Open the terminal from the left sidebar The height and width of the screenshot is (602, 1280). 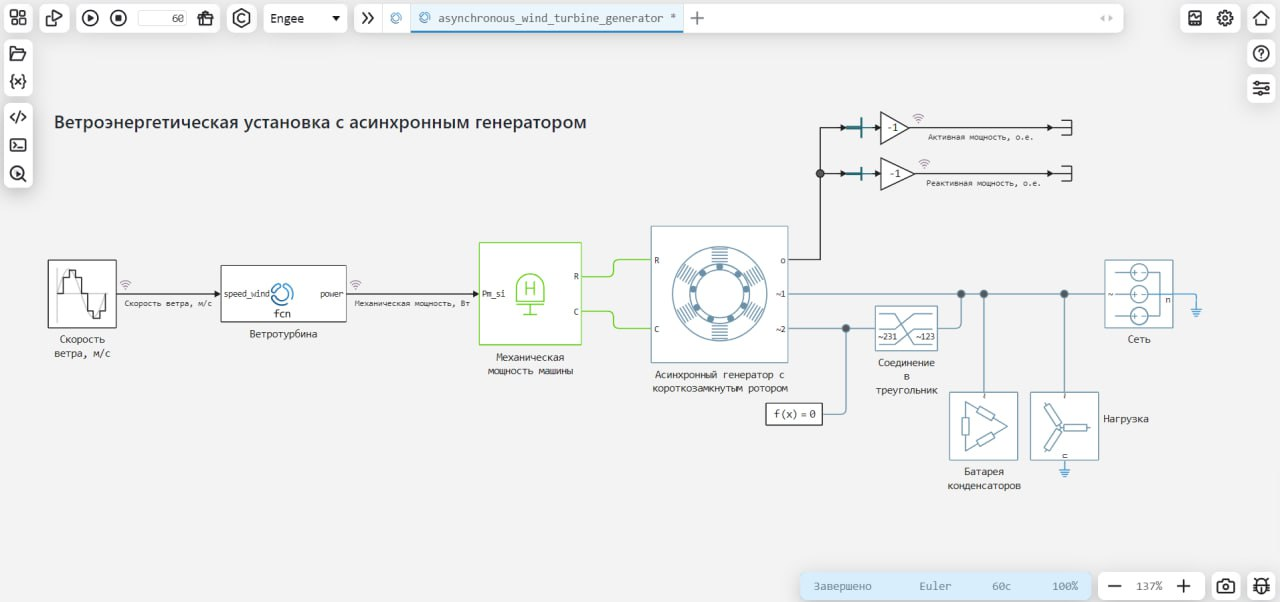(18, 144)
